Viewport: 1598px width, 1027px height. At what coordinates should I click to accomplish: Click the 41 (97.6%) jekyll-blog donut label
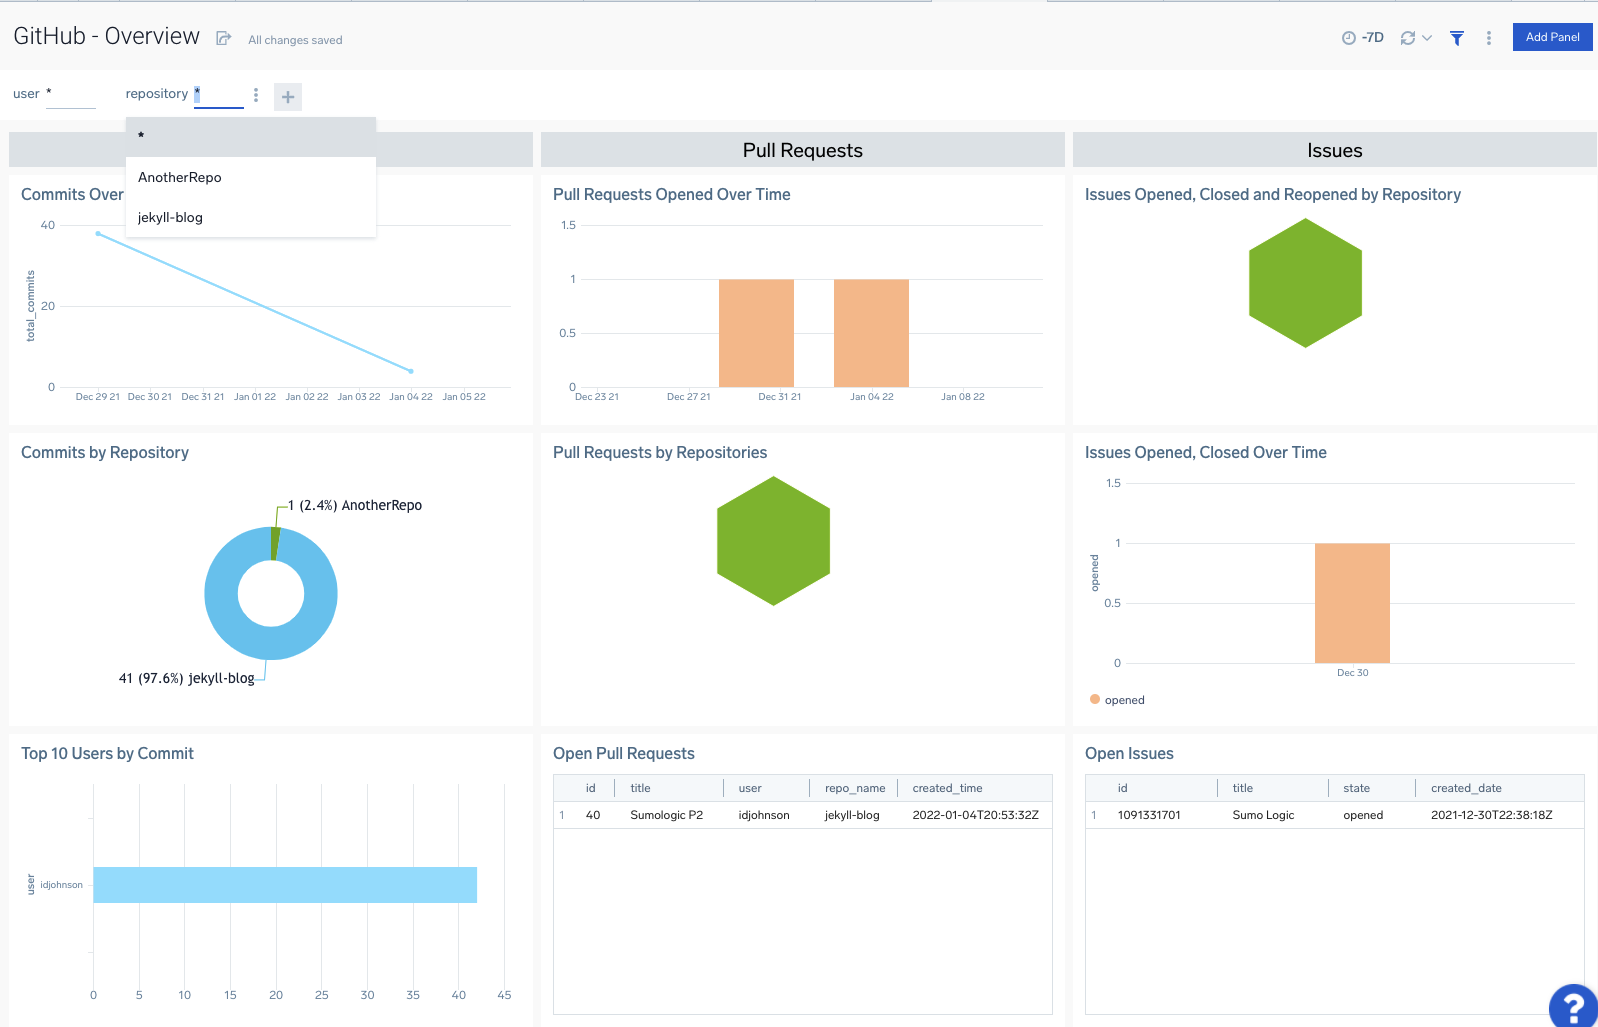click(186, 678)
